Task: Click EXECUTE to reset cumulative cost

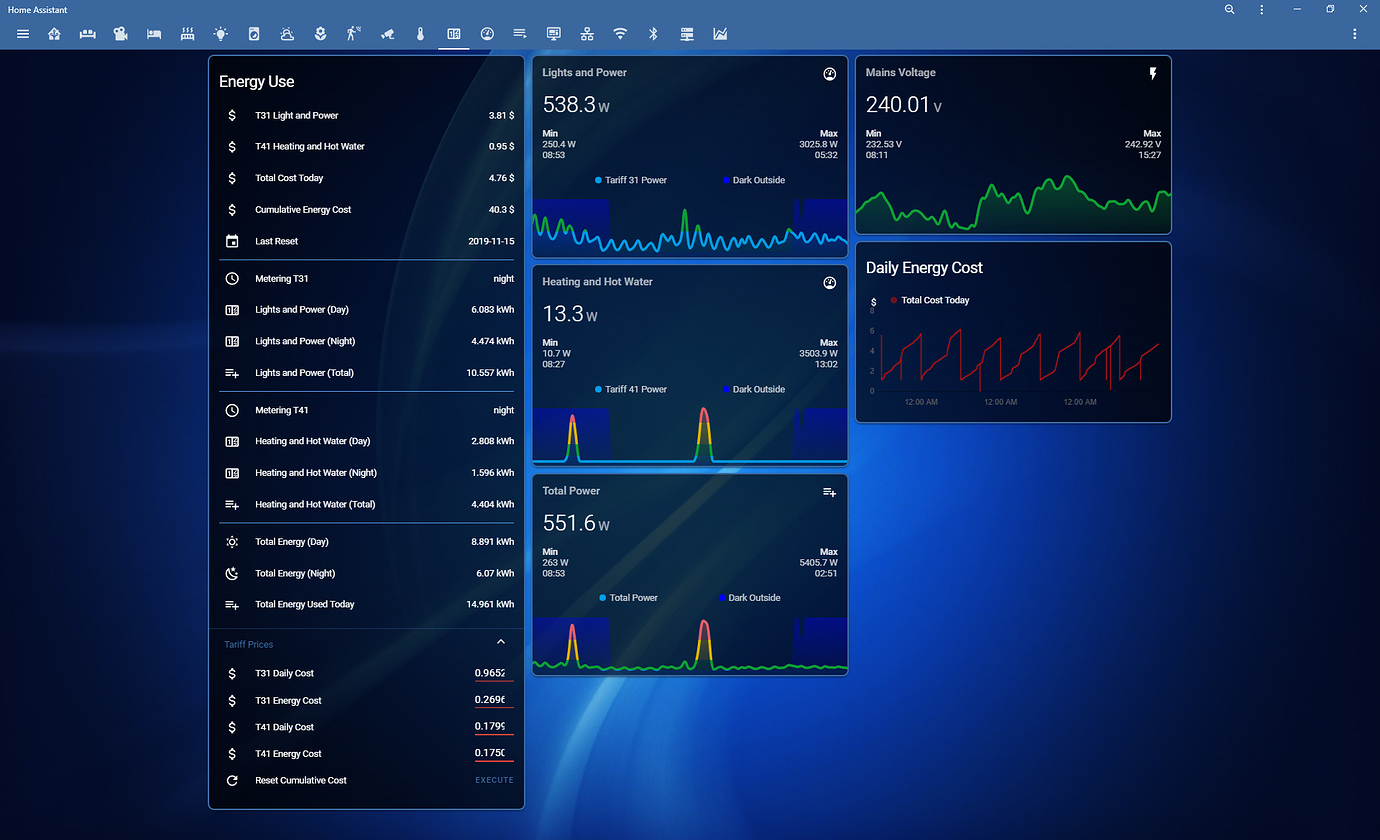Action: coord(494,780)
